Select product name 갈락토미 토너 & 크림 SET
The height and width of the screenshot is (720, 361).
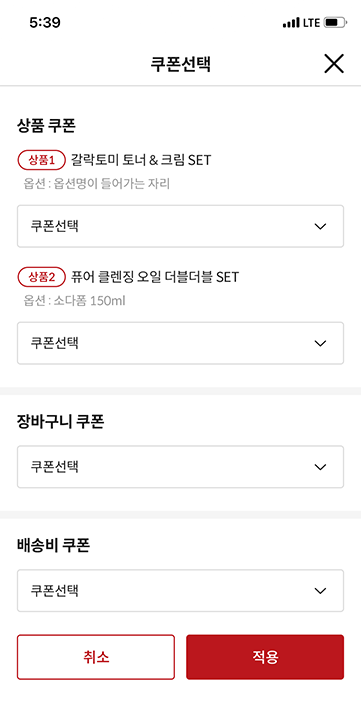point(141,160)
